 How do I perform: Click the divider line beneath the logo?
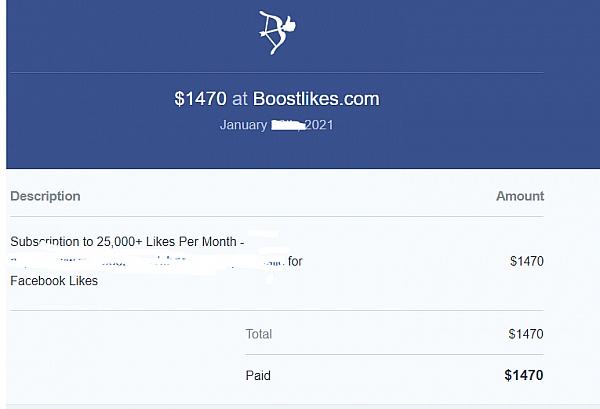coord(277,72)
